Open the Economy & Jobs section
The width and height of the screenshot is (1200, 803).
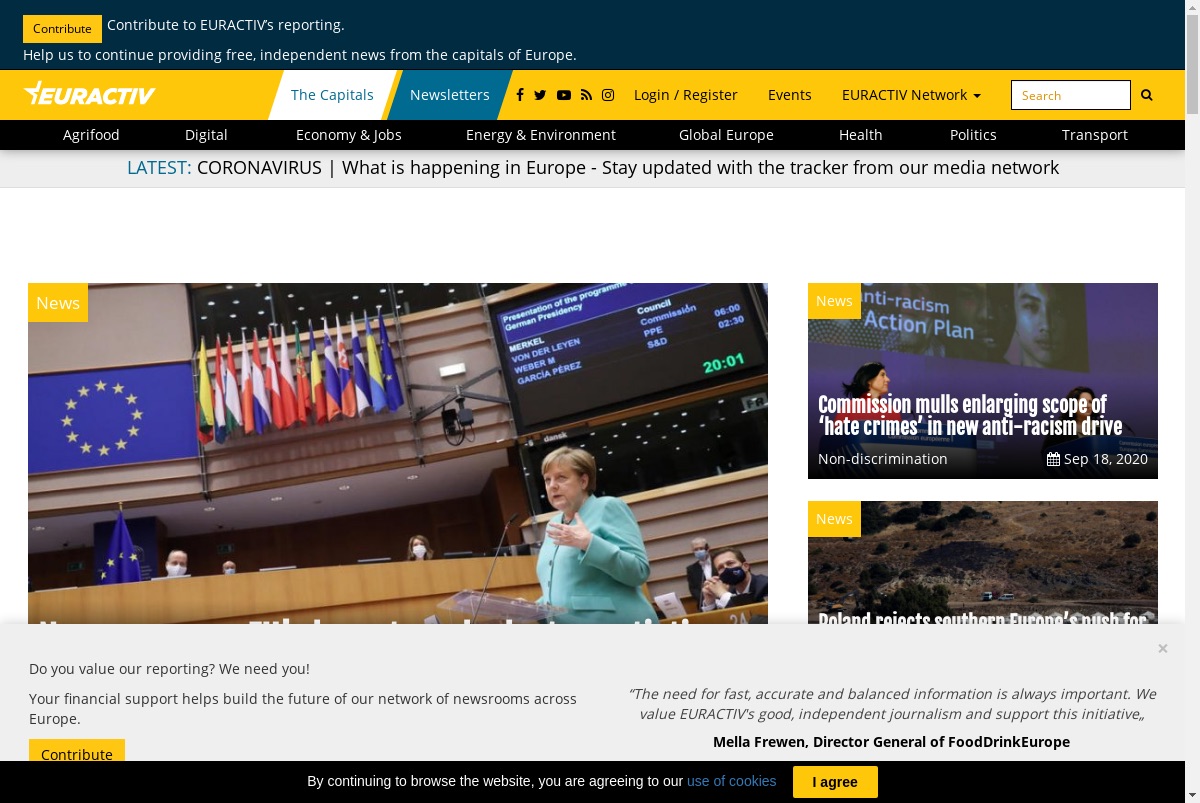tap(349, 135)
